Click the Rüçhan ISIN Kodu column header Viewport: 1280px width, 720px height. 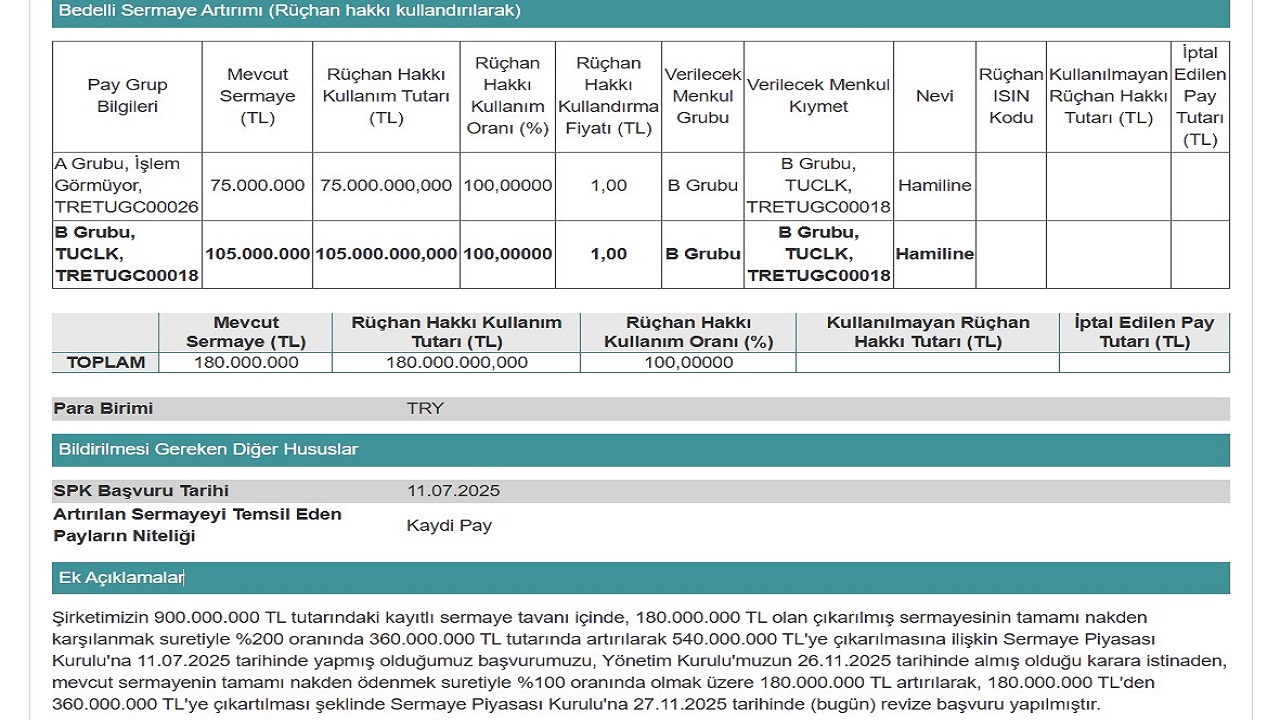click(1010, 96)
